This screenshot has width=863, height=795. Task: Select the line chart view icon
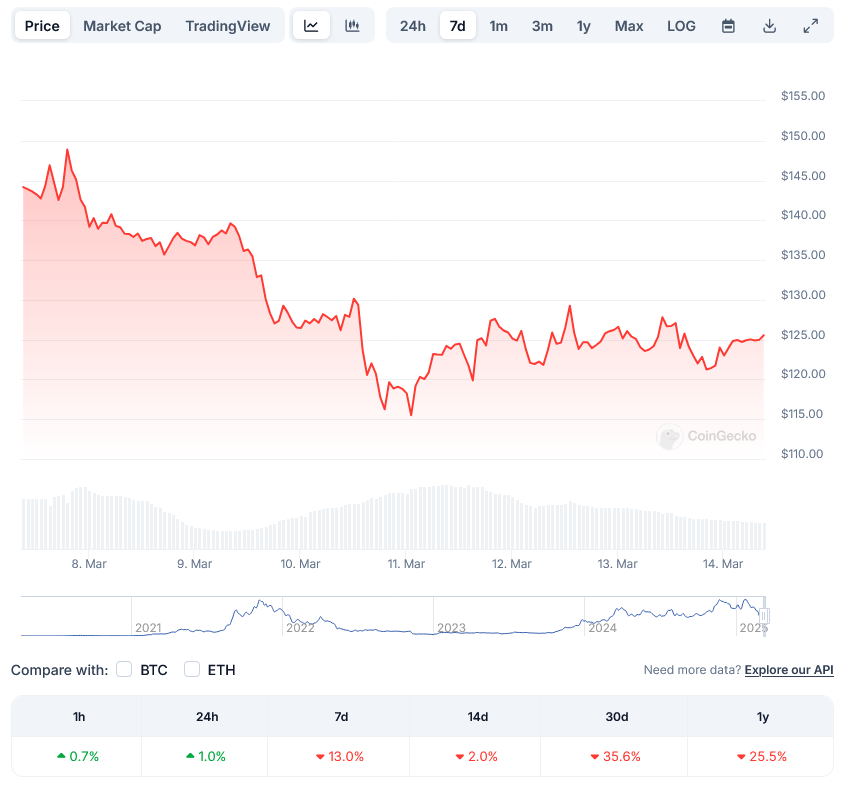tap(311, 25)
